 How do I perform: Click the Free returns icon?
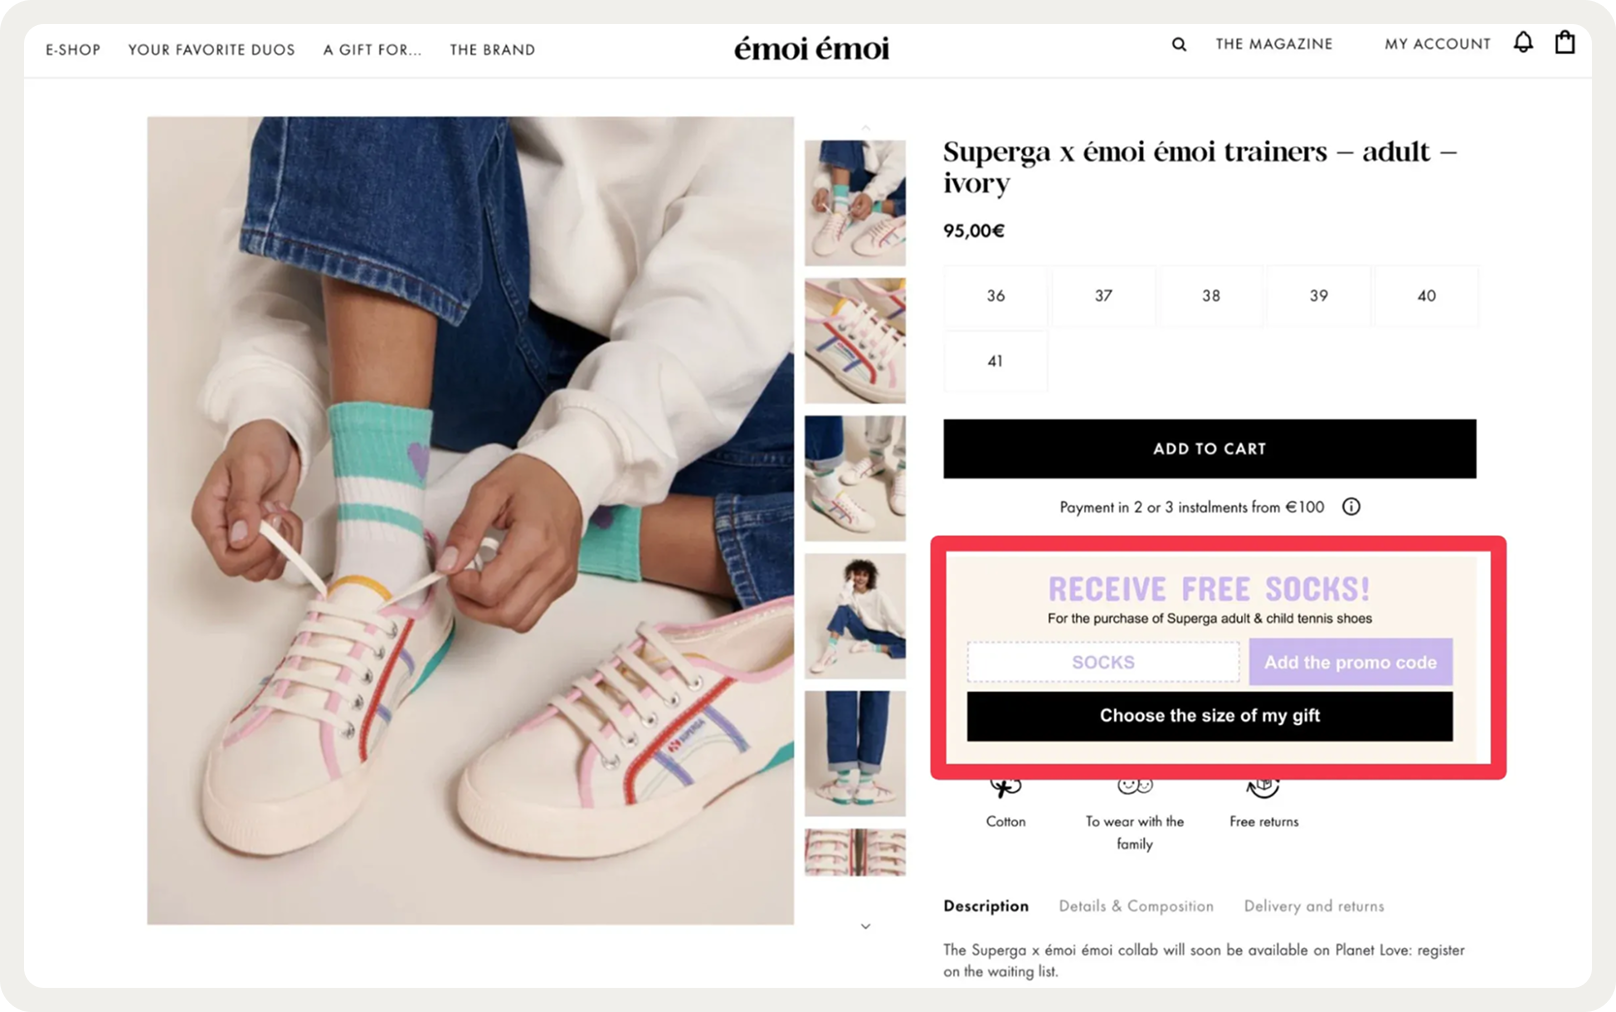click(1264, 788)
